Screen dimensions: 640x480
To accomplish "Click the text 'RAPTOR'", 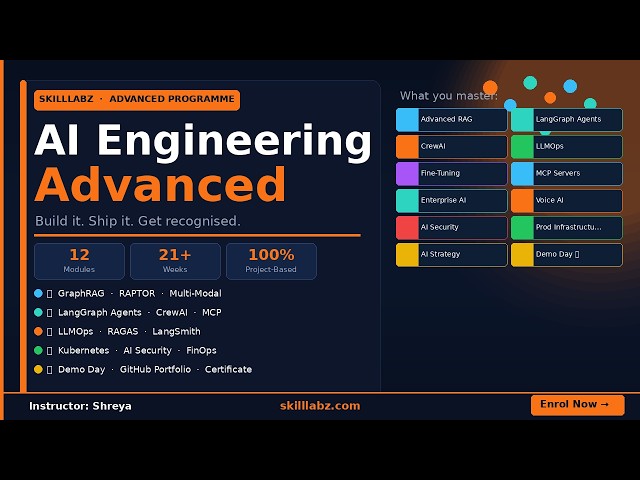I will point(137,293).
